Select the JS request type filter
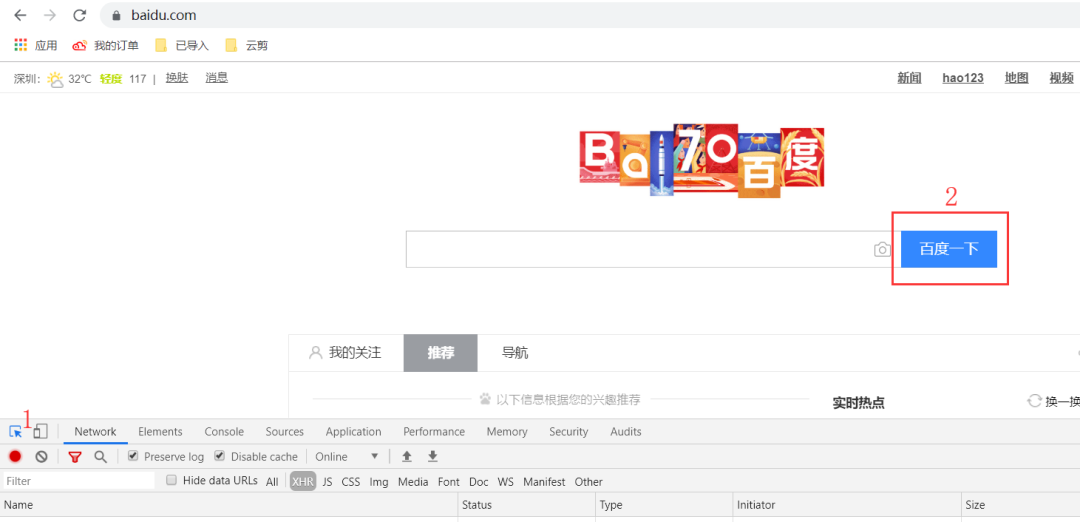Screen dimensions: 1080x522 tap(327, 481)
